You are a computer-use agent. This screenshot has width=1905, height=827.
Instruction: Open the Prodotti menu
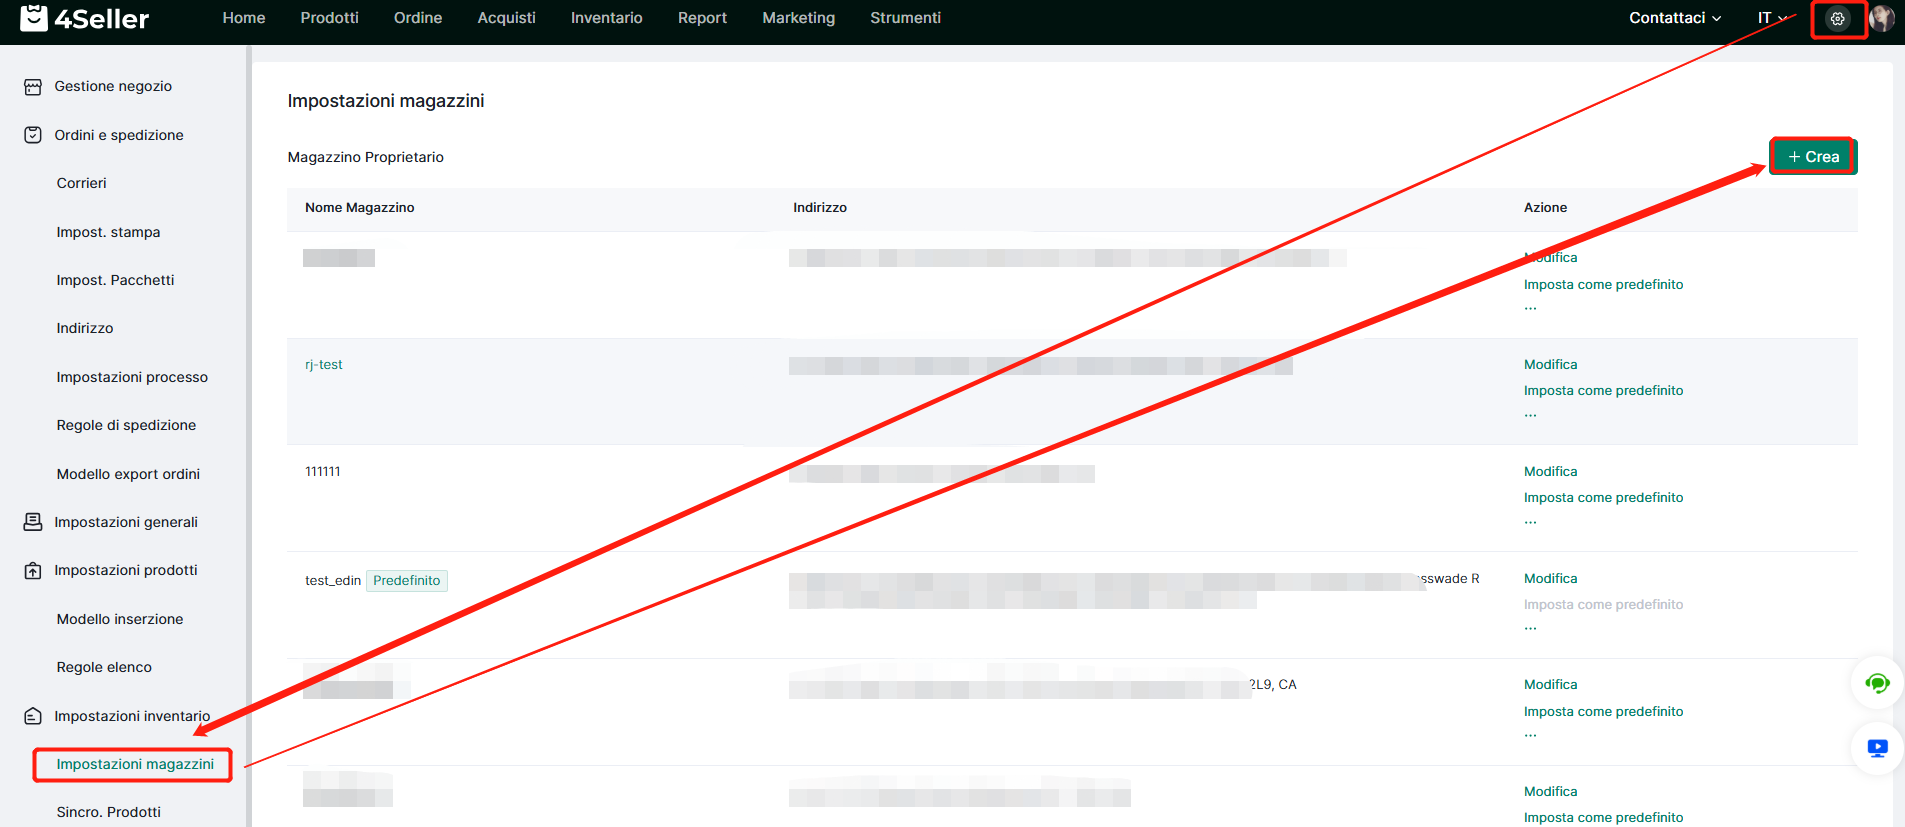coord(329,18)
